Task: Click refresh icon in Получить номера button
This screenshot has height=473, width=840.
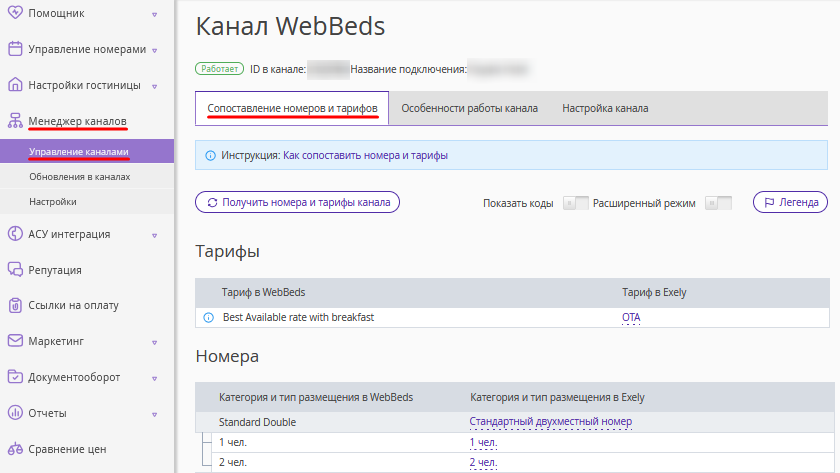Action: [x=212, y=202]
